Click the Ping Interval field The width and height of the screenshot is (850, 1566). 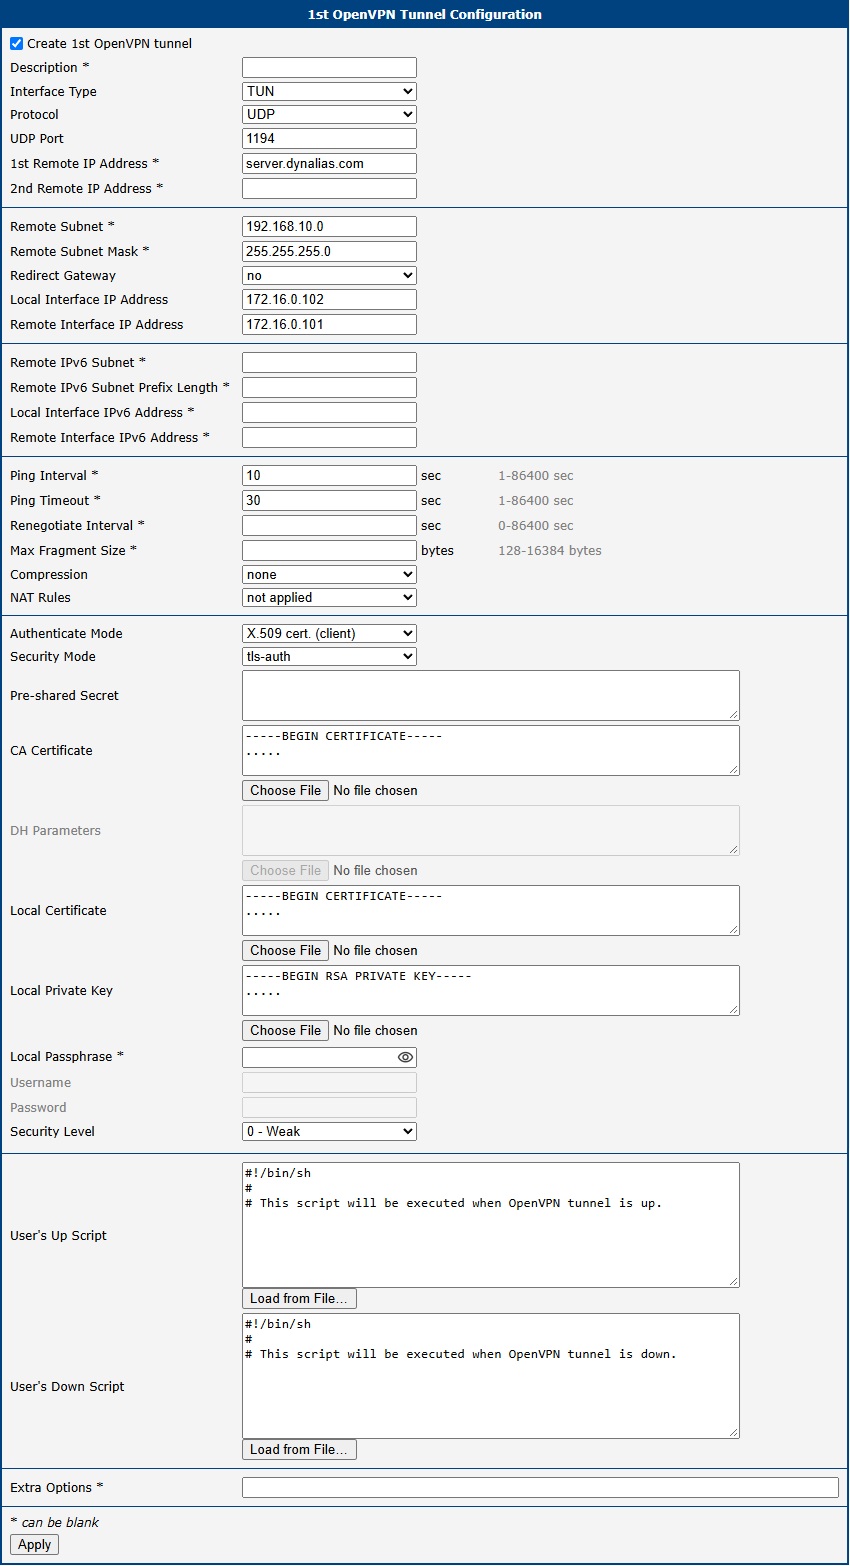(x=329, y=475)
